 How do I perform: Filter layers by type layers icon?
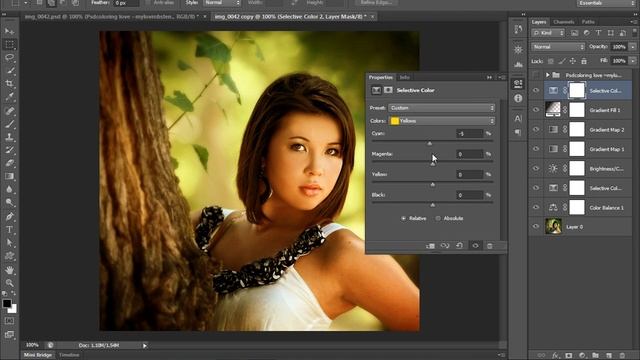(x=598, y=33)
